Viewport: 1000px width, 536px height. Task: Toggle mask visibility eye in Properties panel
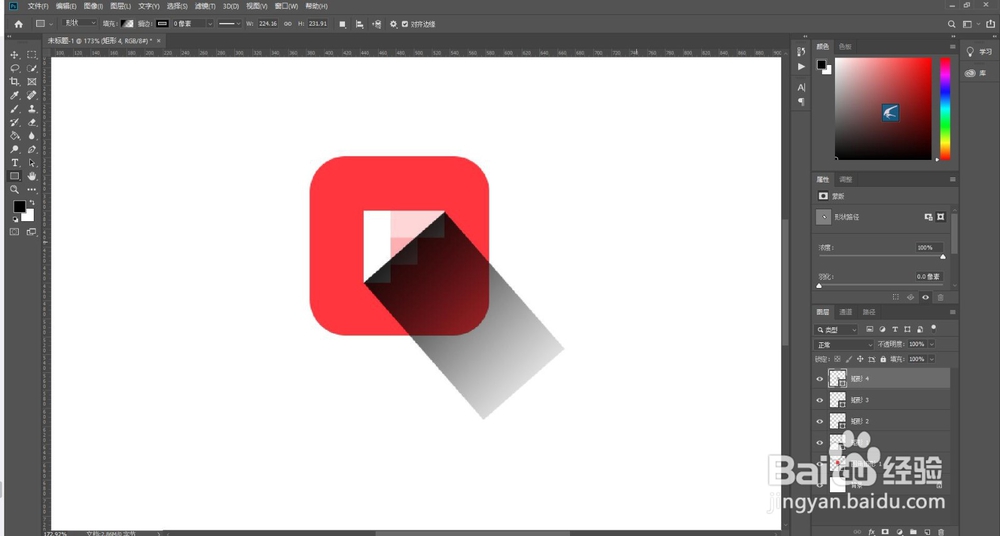[x=925, y=297]
